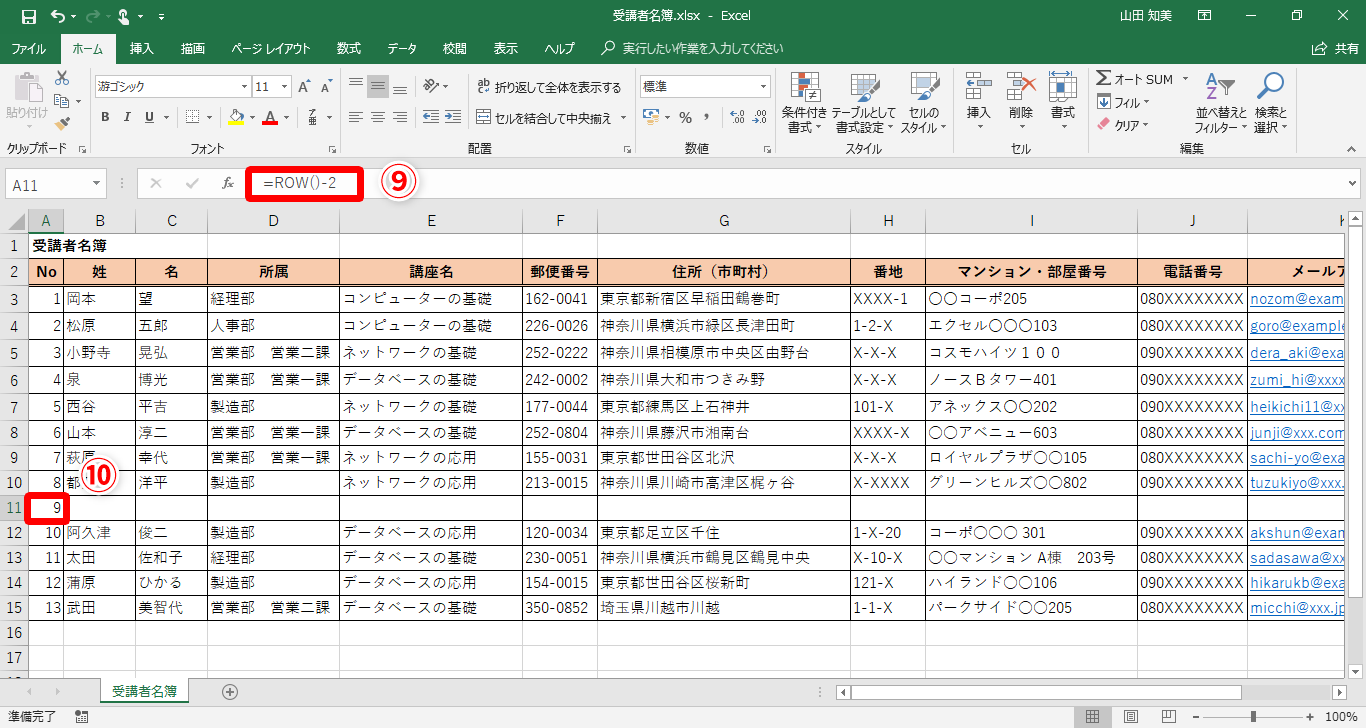Click the Cut scissors icon
Viewport: 1366px width, 728px height.
(62, 78)
